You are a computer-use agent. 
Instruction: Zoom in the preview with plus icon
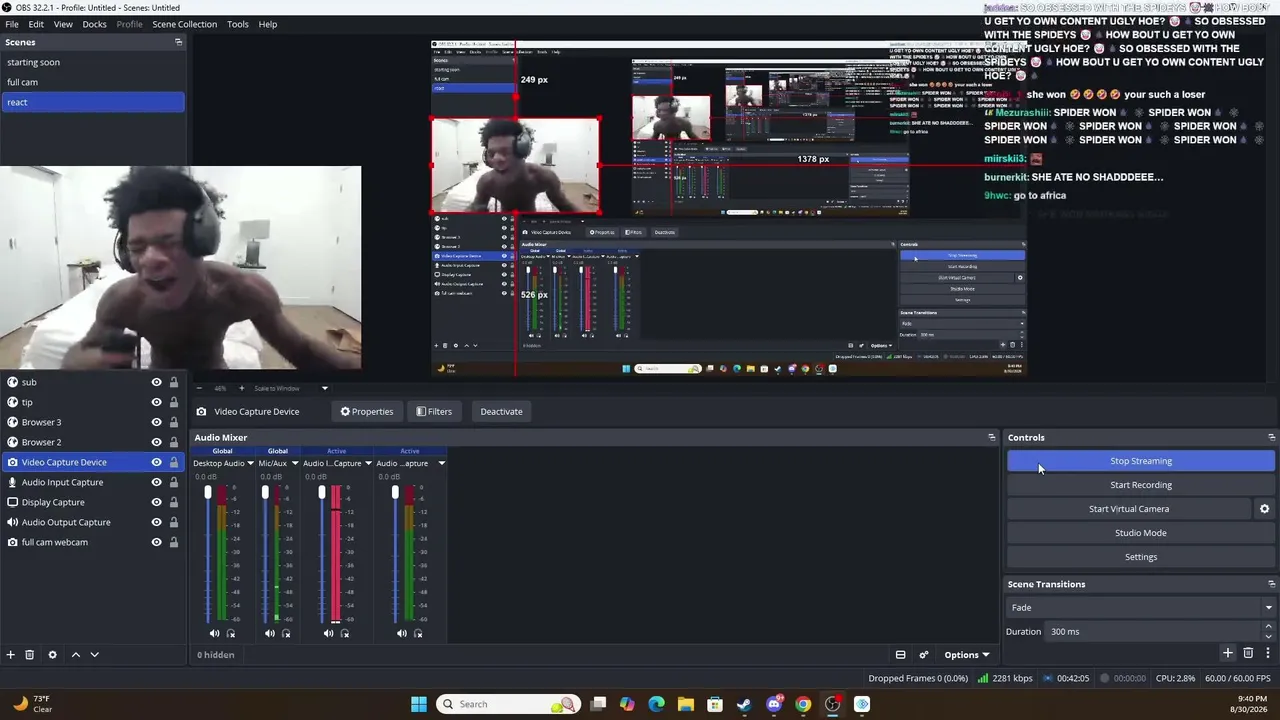241,388
